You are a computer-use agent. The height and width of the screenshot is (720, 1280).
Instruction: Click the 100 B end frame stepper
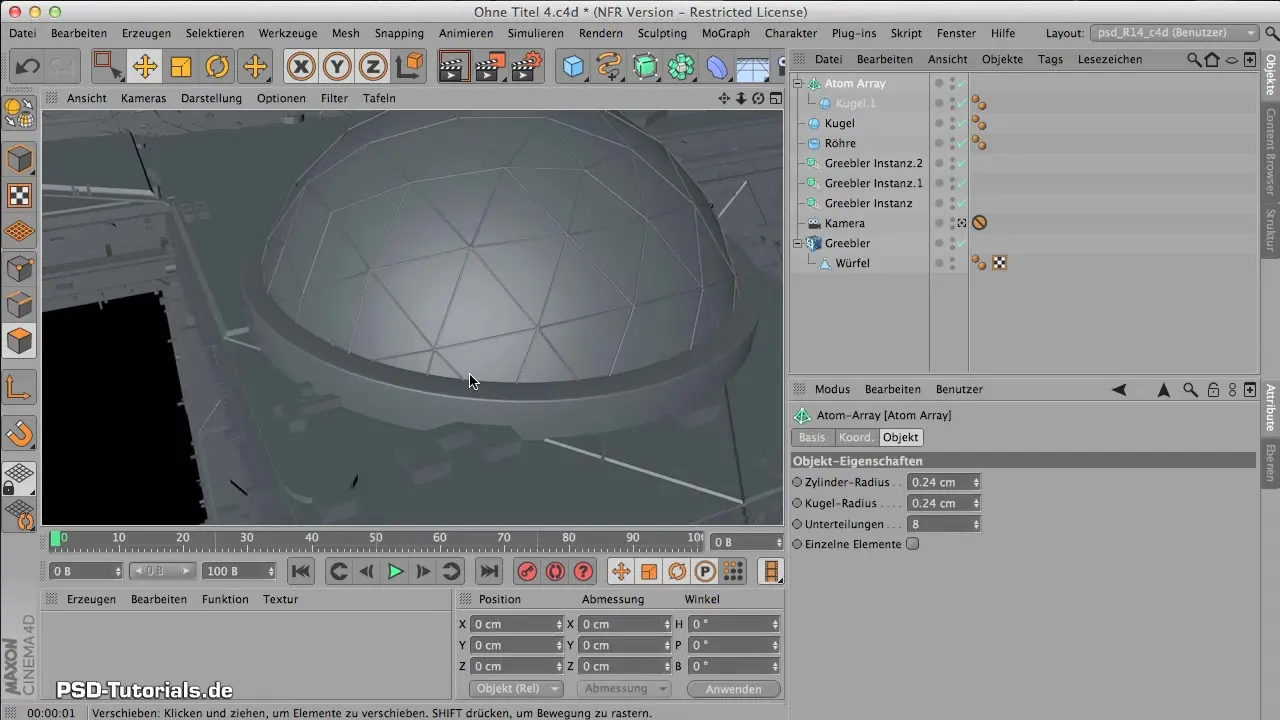point(271,571)
